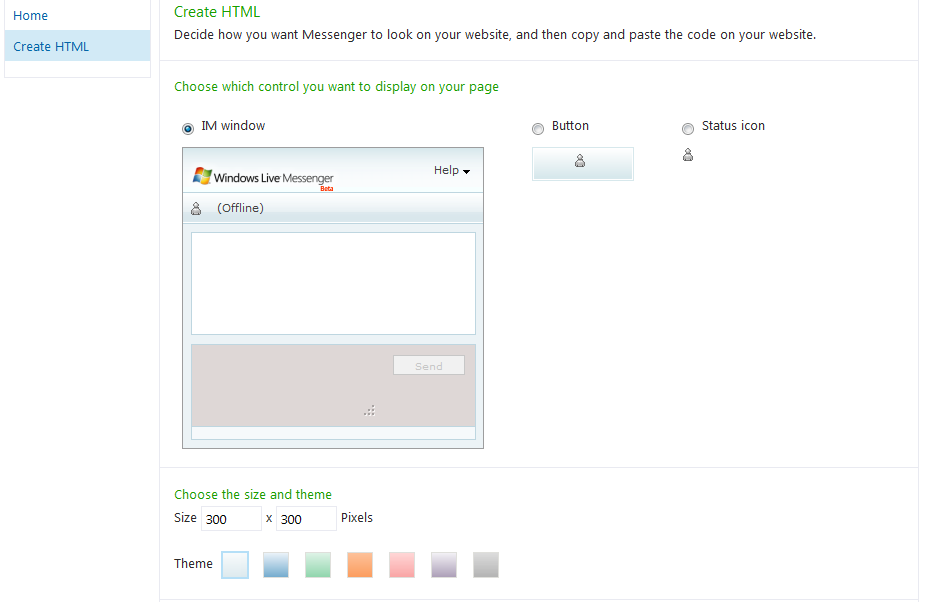Open Create HTML in the sidebar
The height and width of the screenshot is (602, 927).
[x=51, y=46]
